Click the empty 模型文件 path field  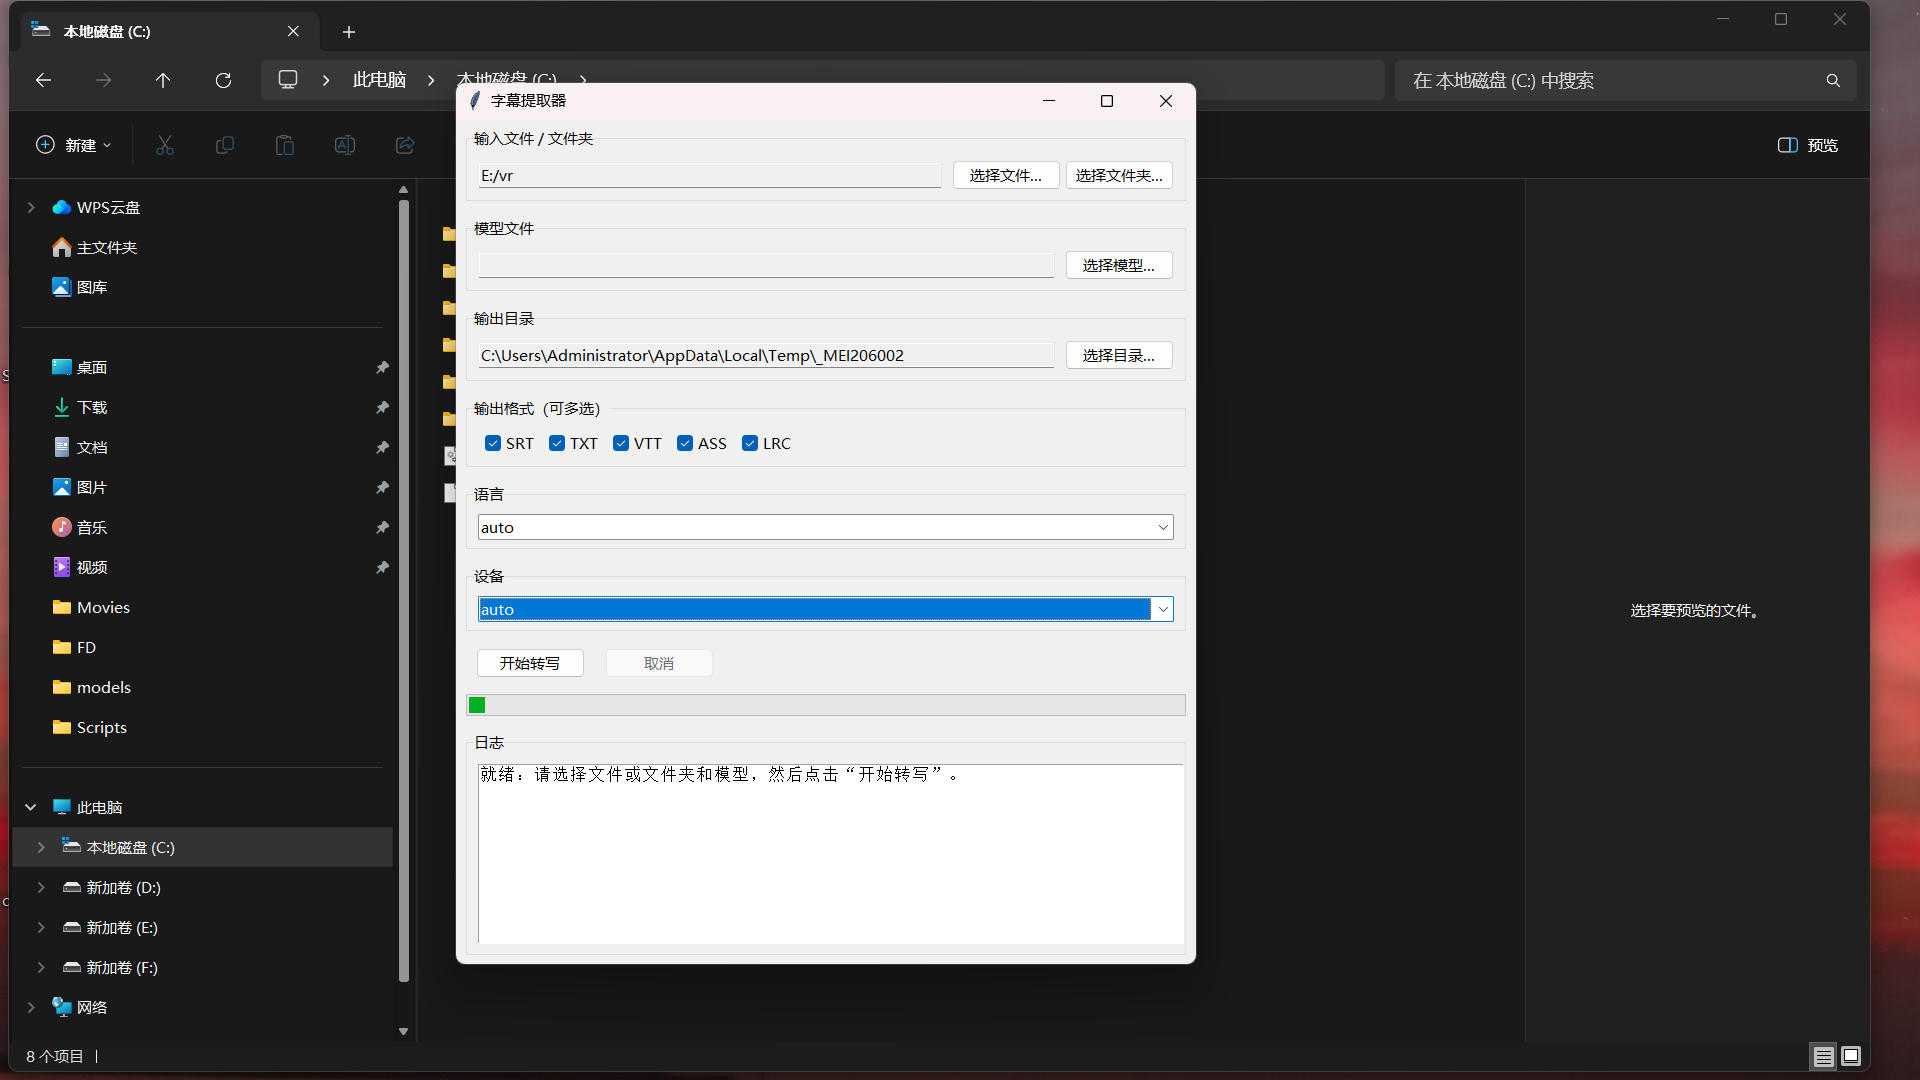[x=766, y=265]
